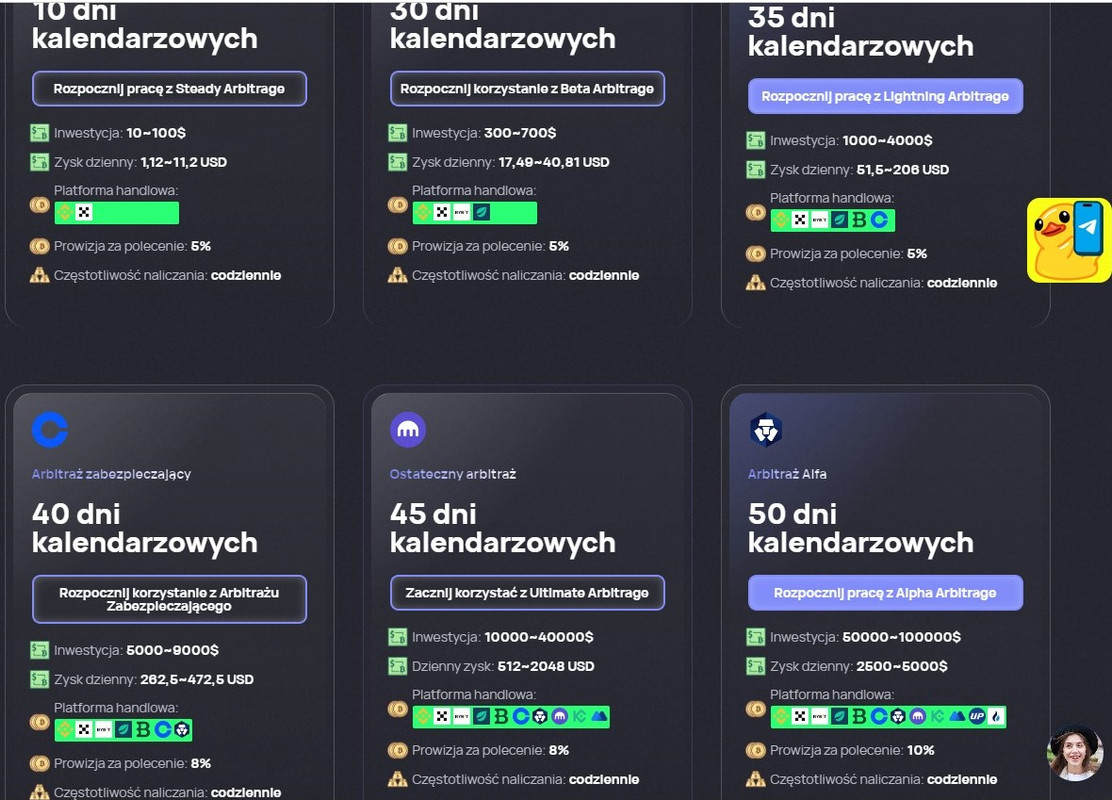The image size is (1112, 800).
Task: Click the money icon beside Inwestycja 1000~4000$
Action: (756, 140)
